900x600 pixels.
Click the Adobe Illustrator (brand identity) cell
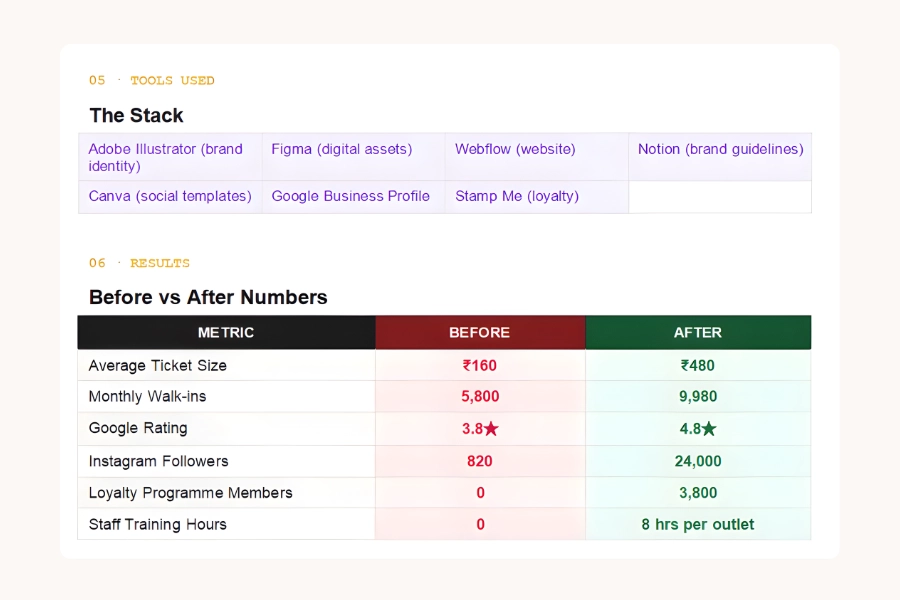pos(169,157)
